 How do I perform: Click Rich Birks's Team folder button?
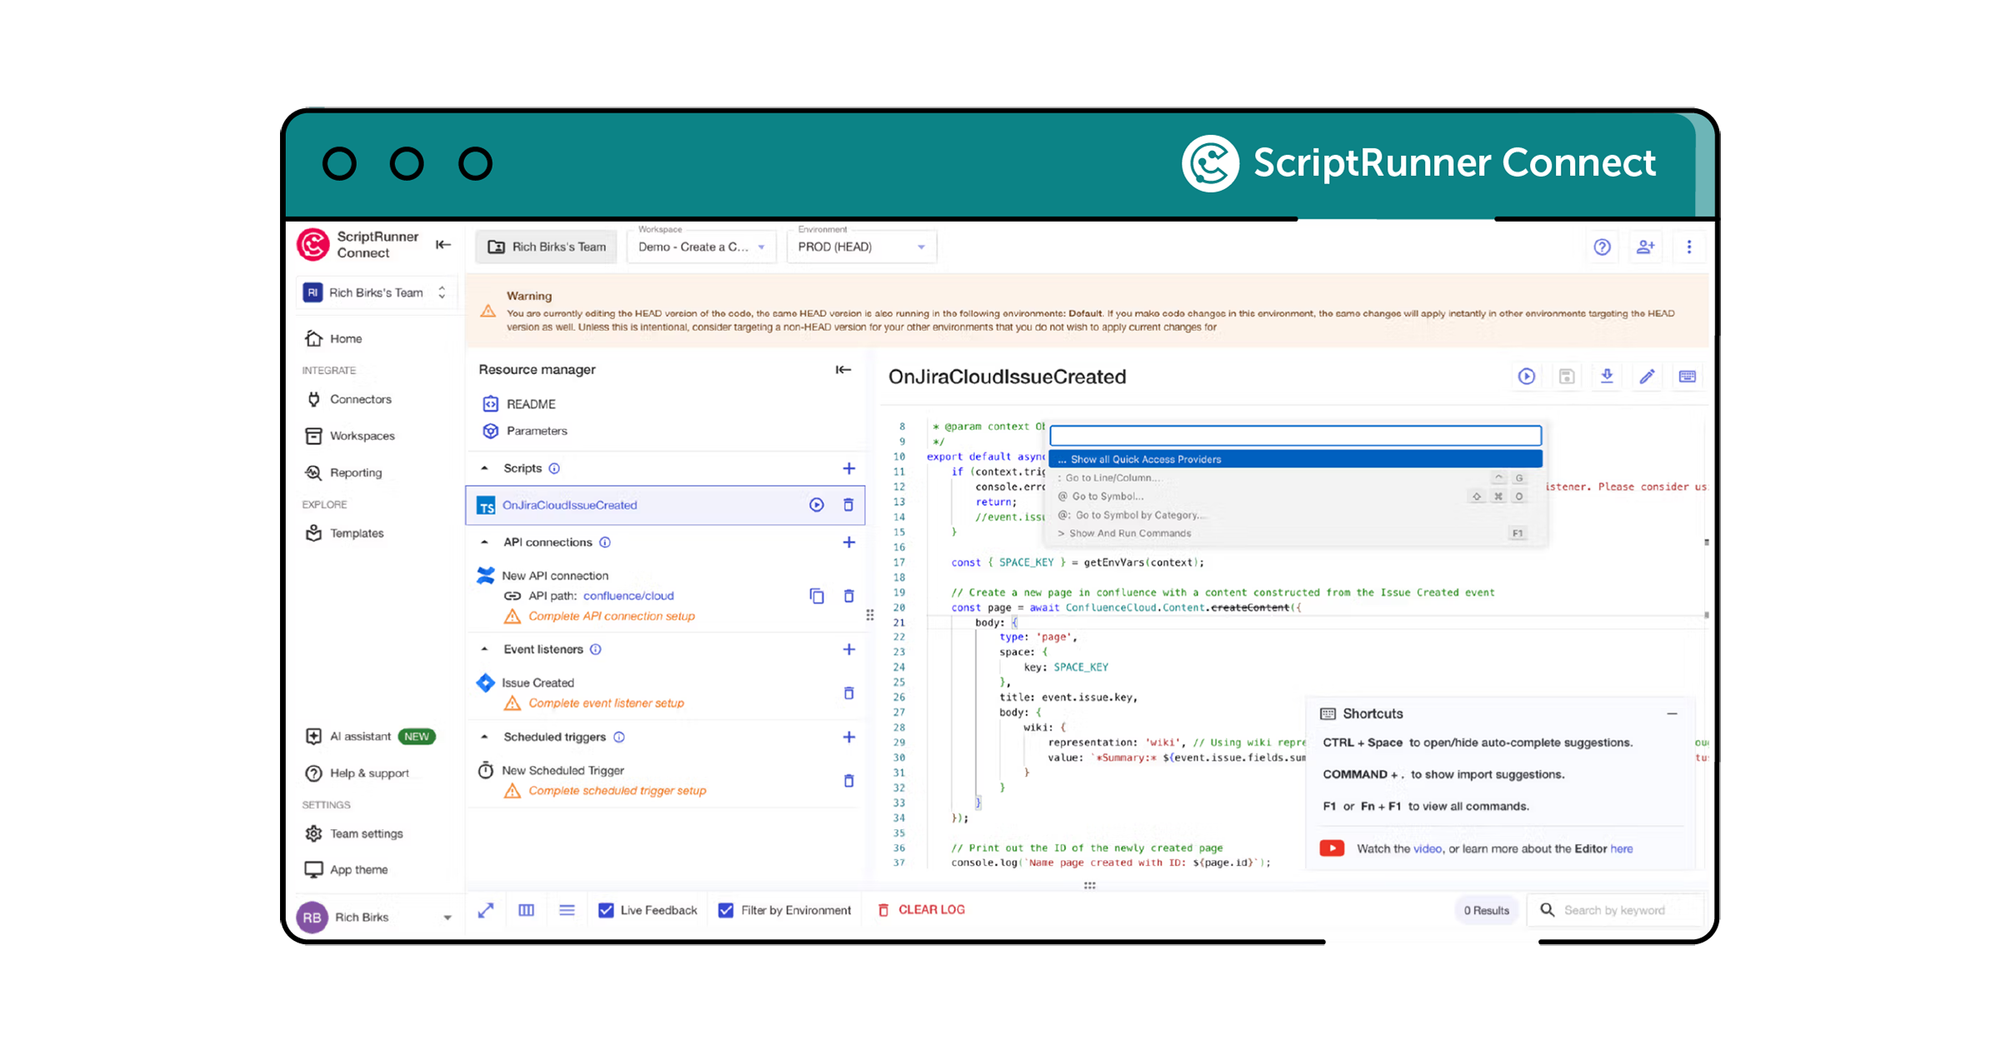coord(547,247)
